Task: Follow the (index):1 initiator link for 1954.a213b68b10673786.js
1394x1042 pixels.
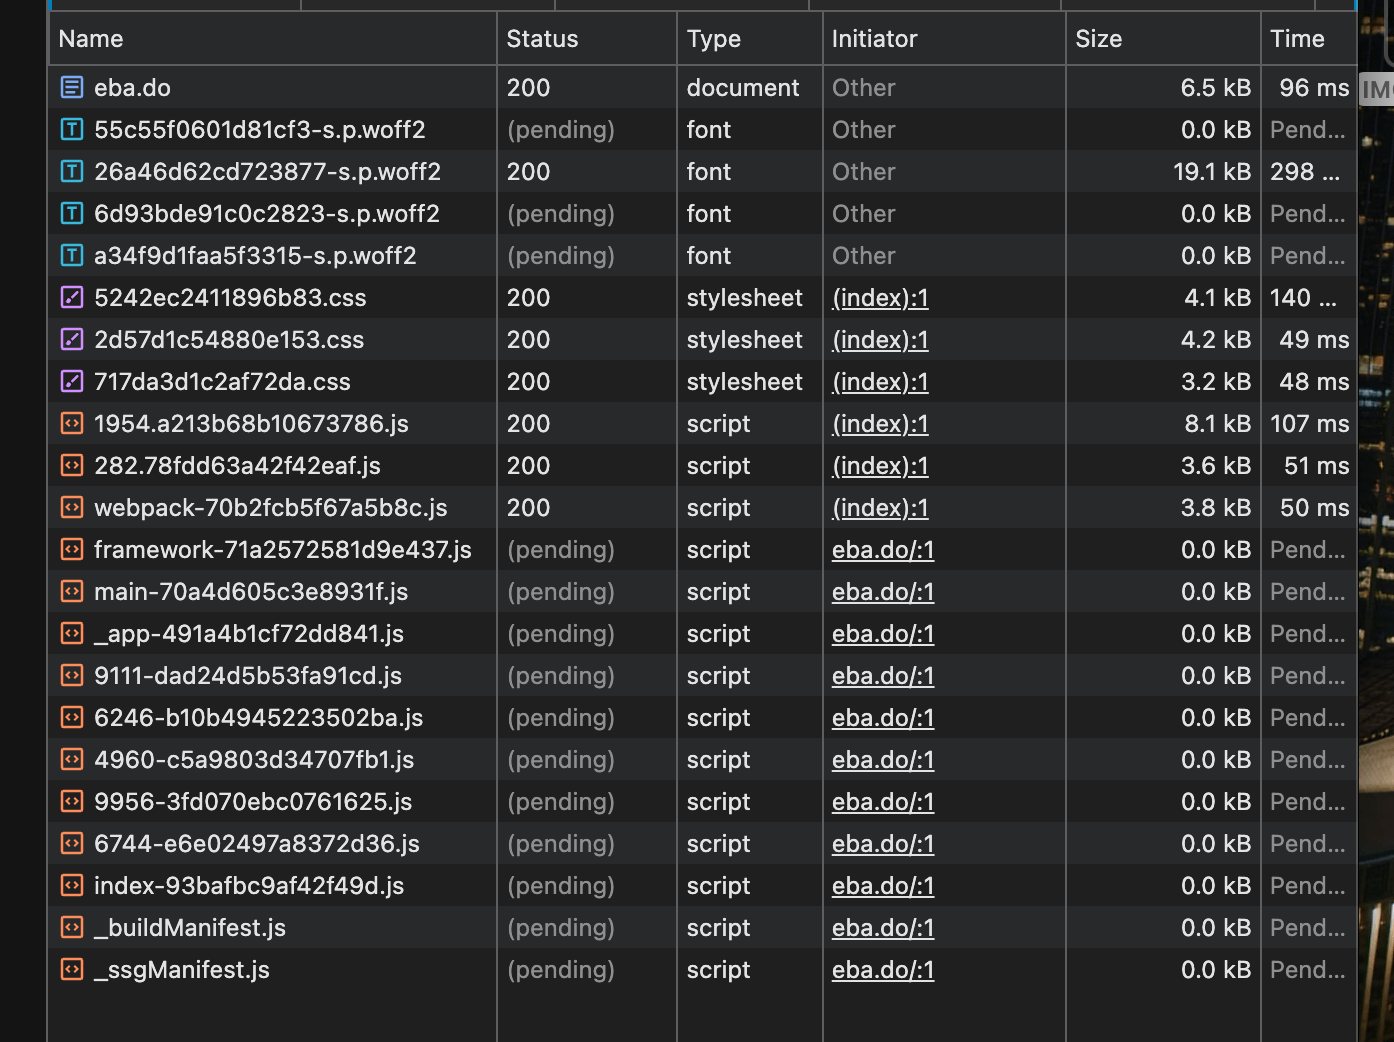Action: tap(880, 424)
